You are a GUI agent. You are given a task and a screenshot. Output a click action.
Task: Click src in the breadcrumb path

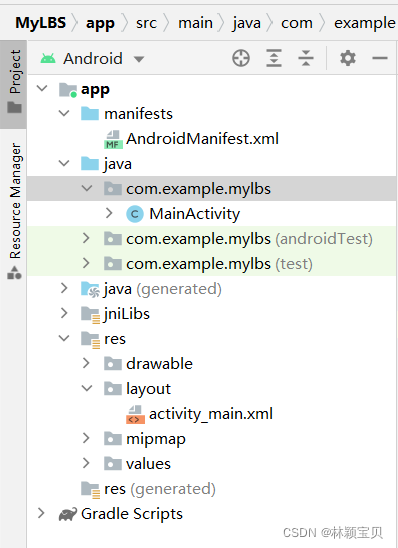[x=146, y=23]
